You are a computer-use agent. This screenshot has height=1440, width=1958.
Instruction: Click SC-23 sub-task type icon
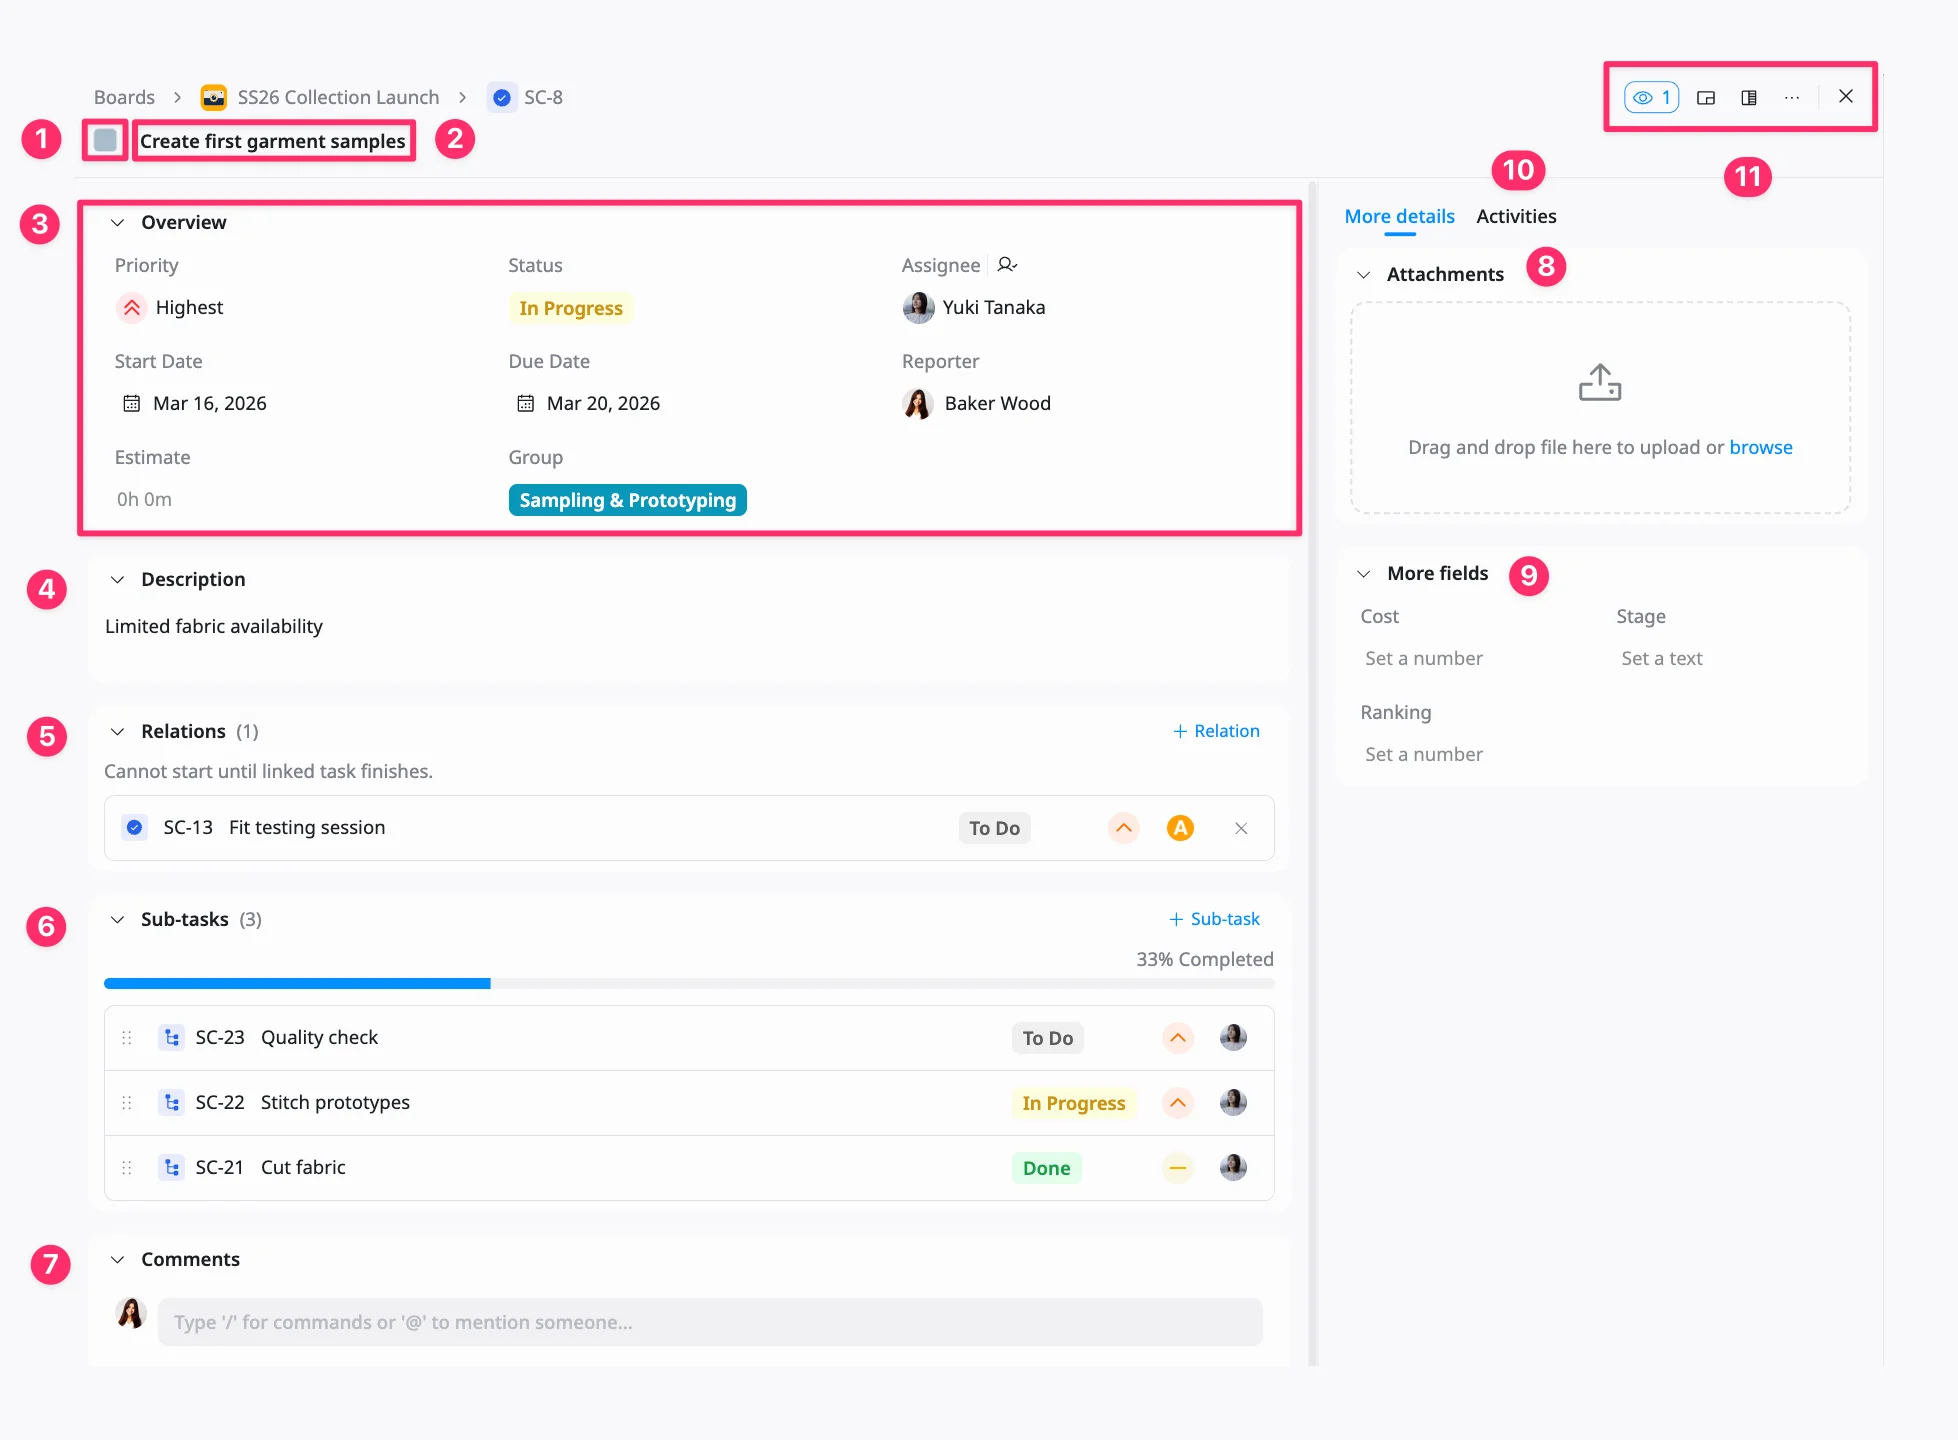[171, 1038]
